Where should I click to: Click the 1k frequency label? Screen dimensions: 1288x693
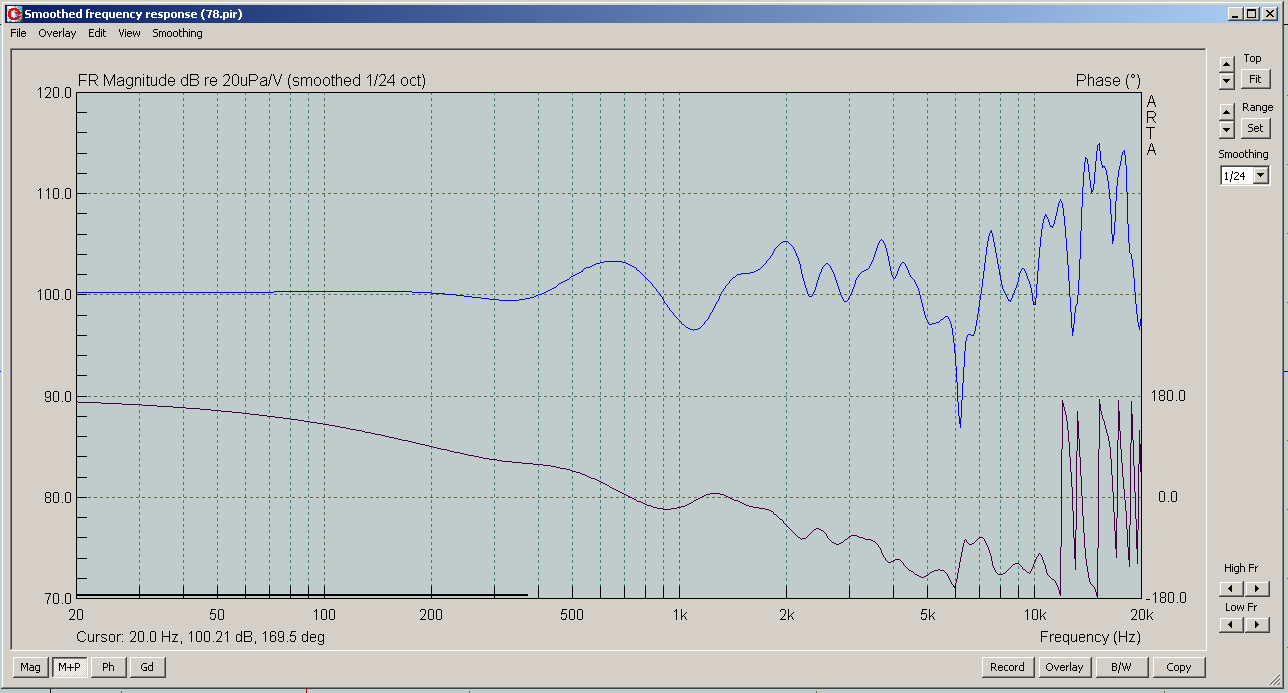pyautogui.click(x=680, y=613)
